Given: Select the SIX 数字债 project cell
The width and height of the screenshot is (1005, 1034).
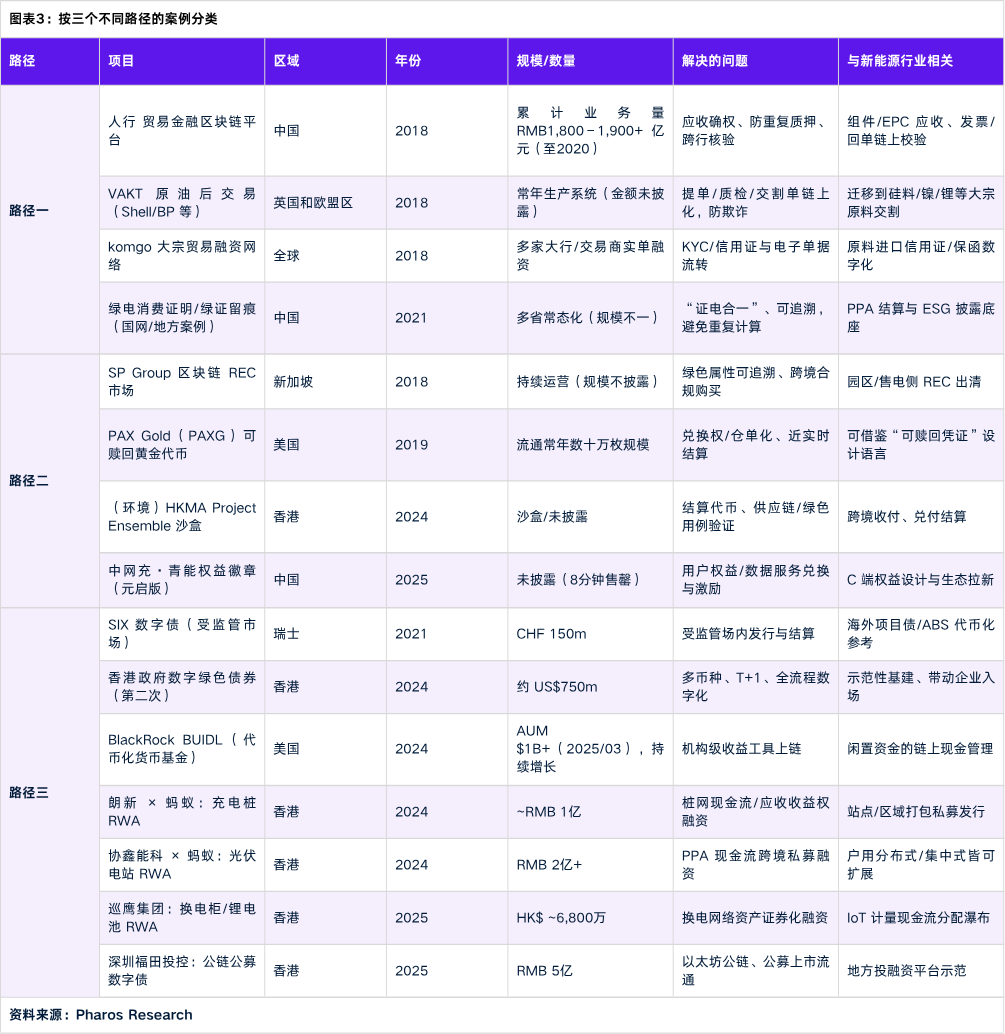Looking at the screenshot, I should (x=180, y=633).
